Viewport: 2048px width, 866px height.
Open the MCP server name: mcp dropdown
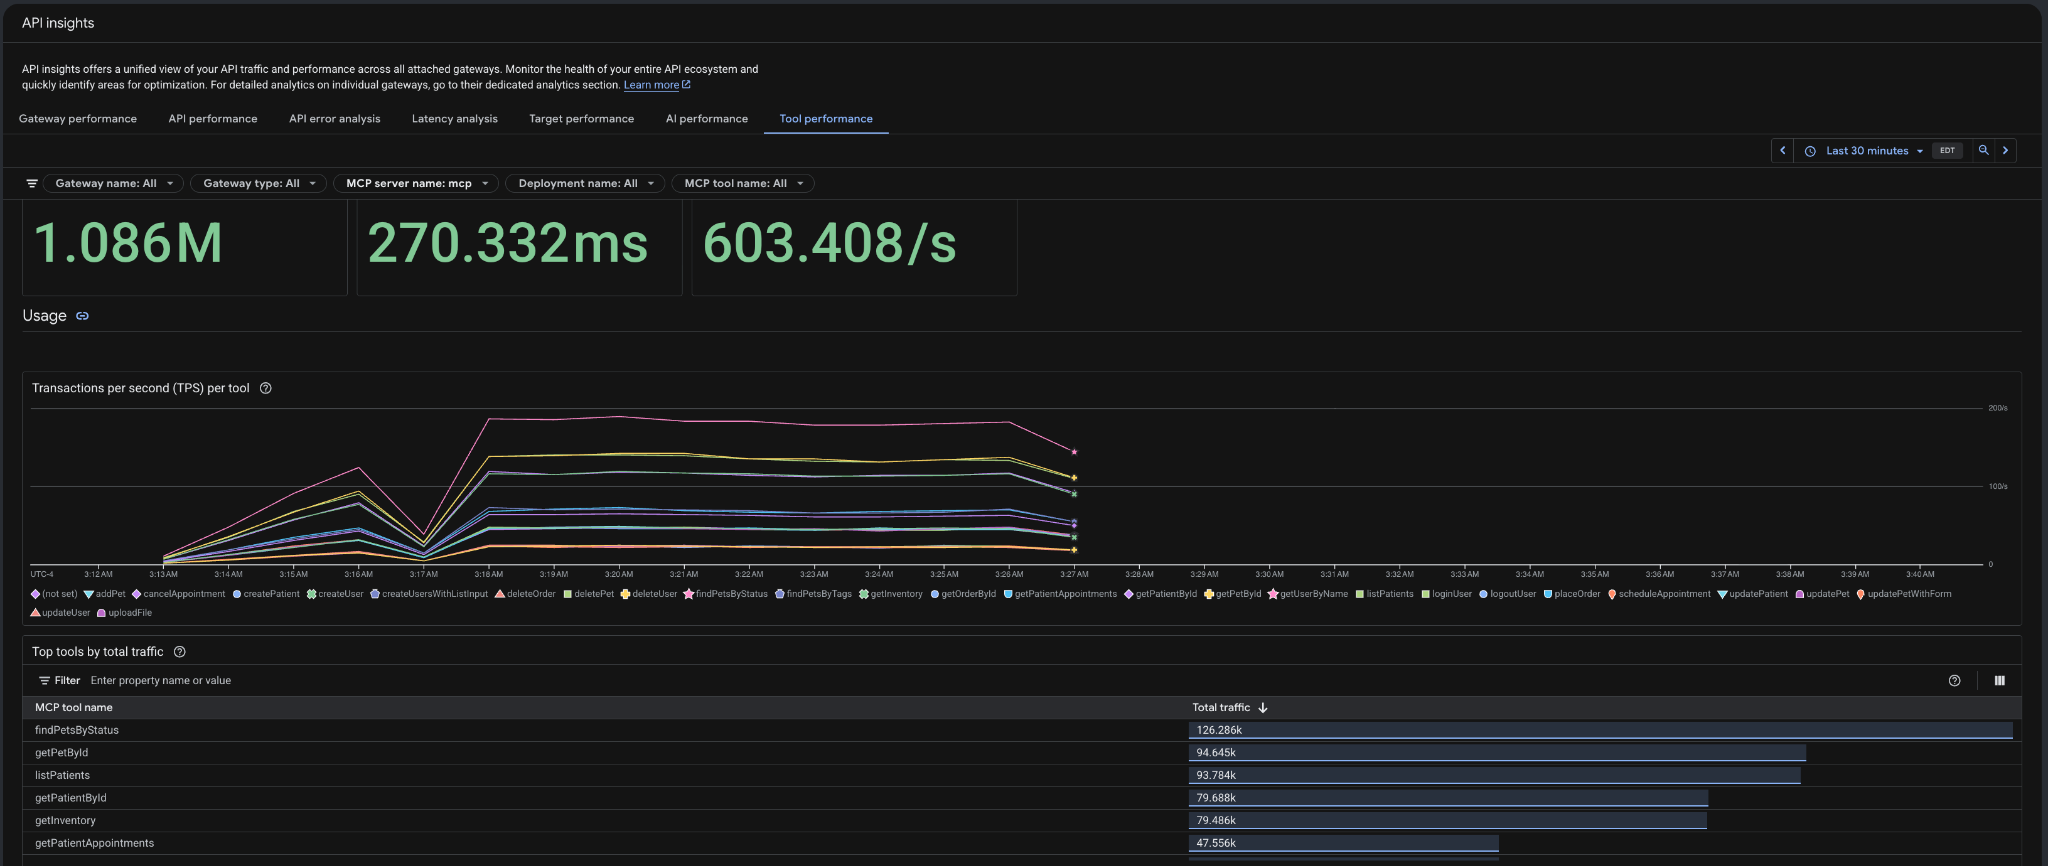click(x=417, y=184)
